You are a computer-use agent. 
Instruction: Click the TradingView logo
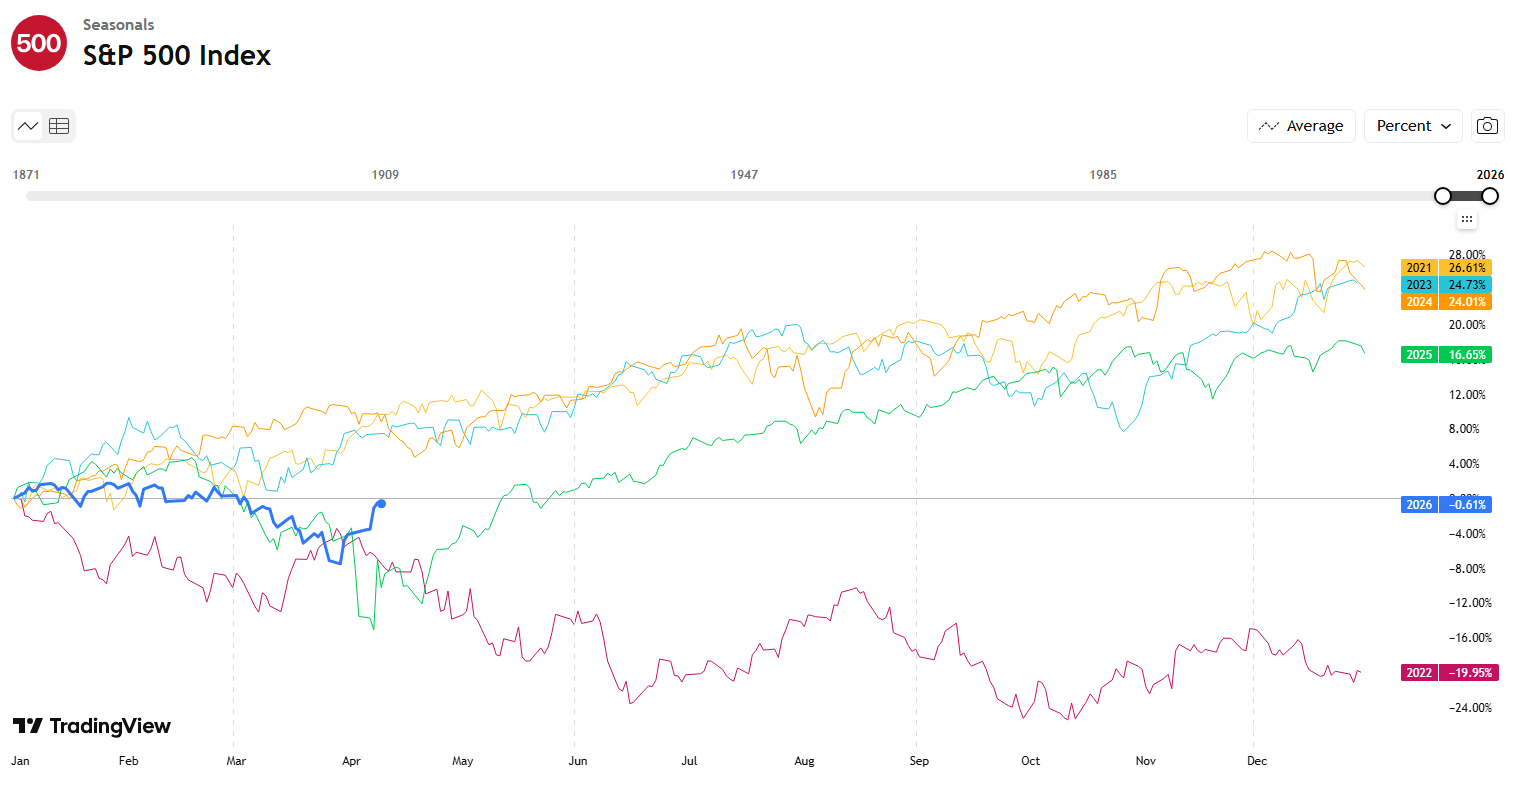pos(92,726)
